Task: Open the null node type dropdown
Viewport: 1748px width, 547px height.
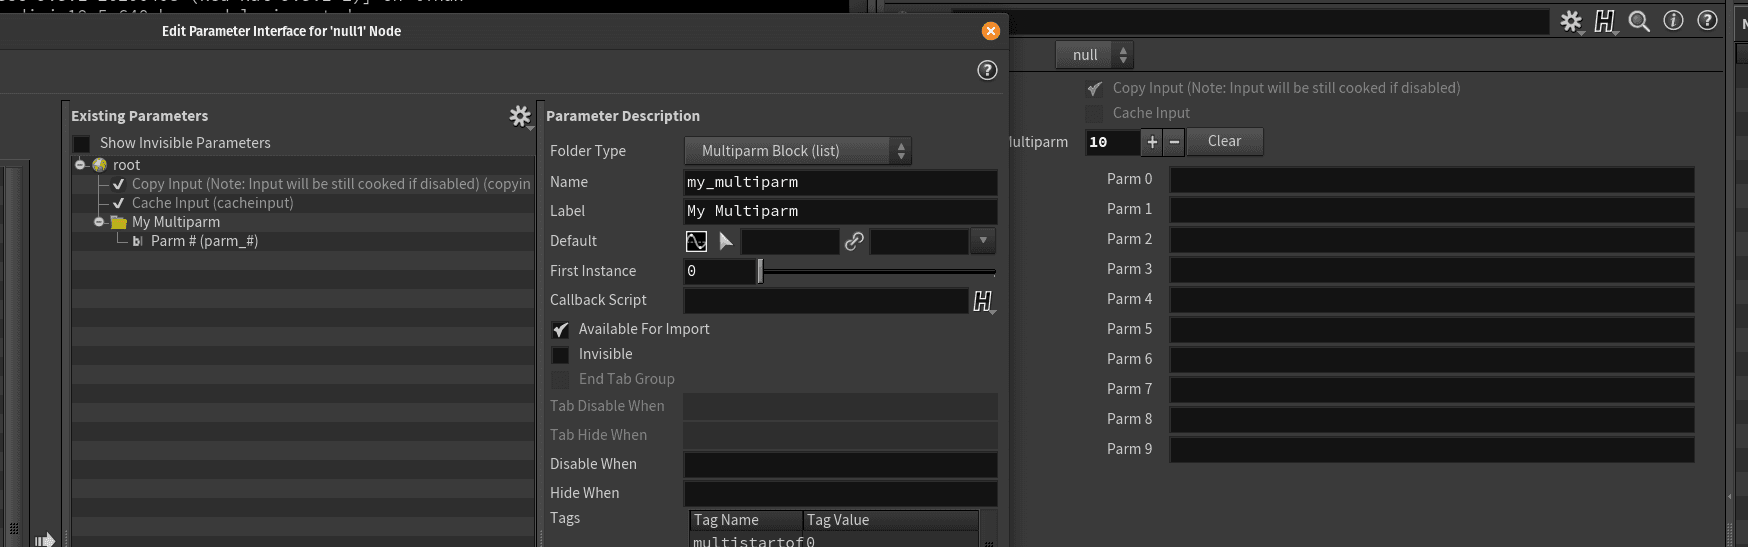Action: pyautogui.click(x=1095, y=55)
